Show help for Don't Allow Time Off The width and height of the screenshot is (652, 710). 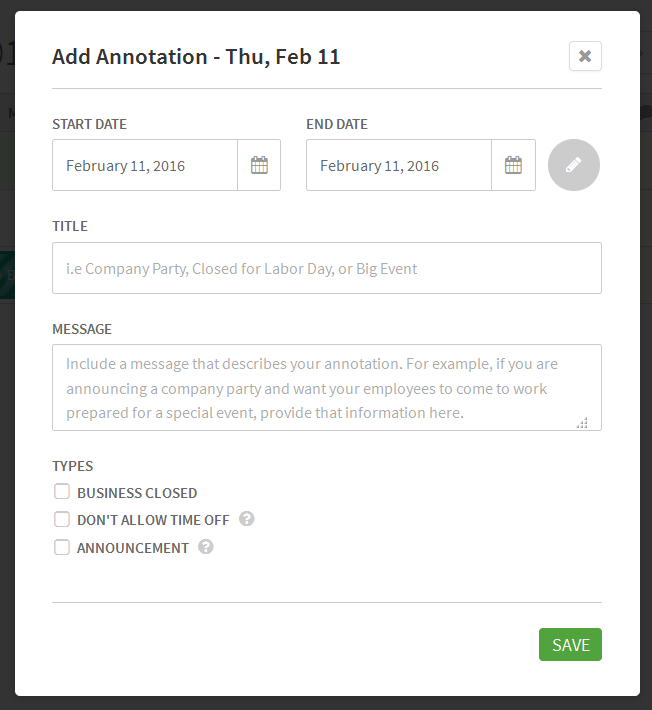[x=247, y=518]
